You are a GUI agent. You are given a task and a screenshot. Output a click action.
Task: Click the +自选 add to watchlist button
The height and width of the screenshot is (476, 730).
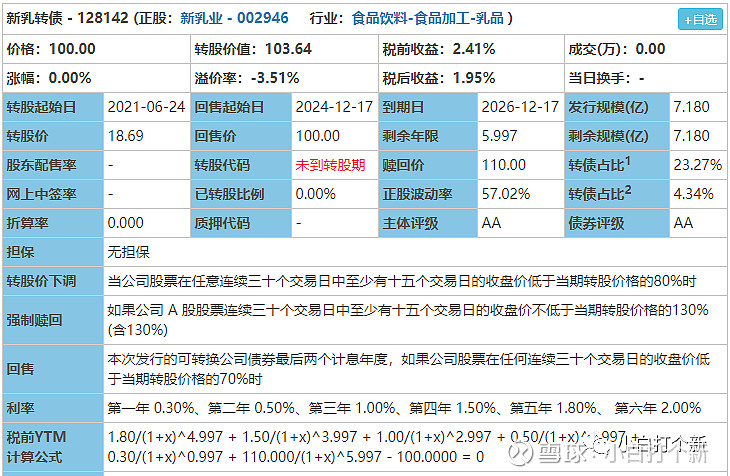(699, 19)
